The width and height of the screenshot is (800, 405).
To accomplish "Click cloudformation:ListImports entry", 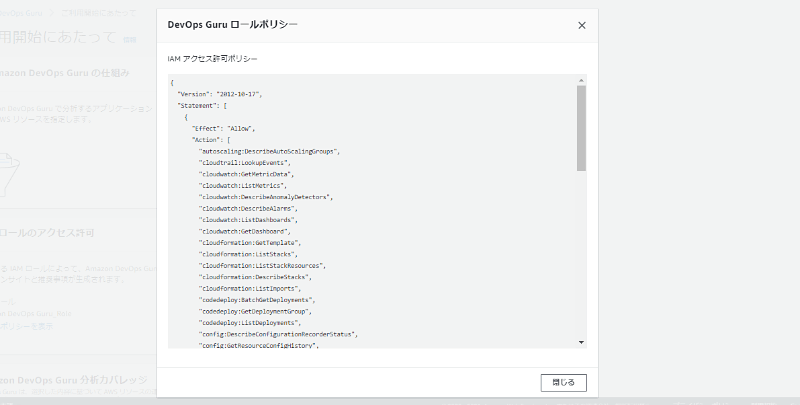I will (249, 289).
